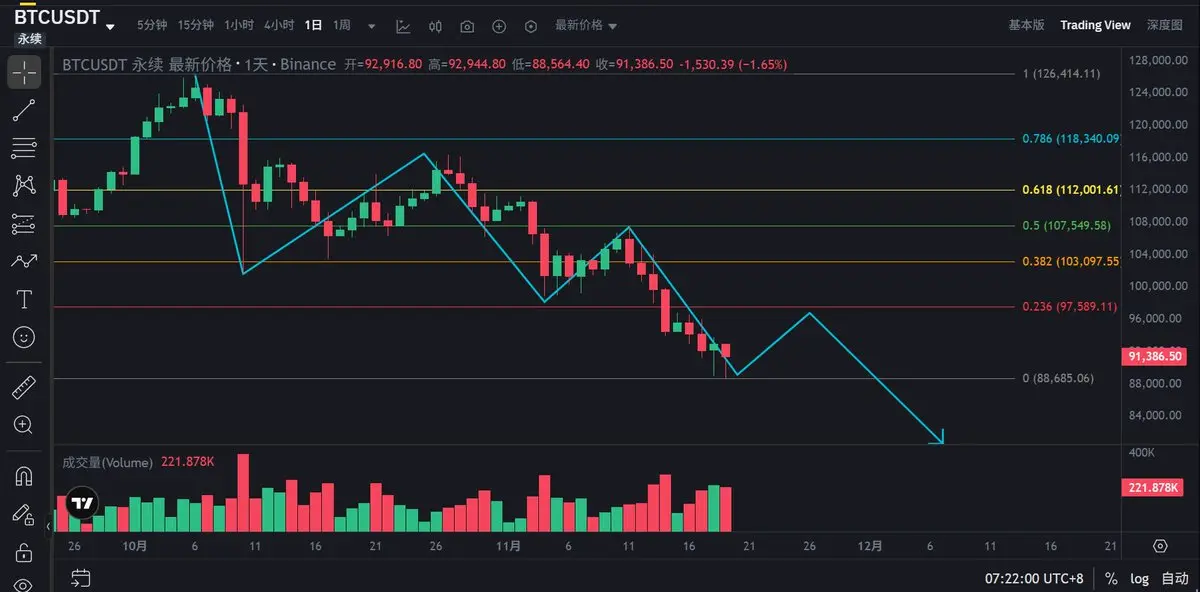The width and height of the screenshot is (1200, 592).
Task: Click the 12月 date on time axis
Action: click(x=870, y=546)
